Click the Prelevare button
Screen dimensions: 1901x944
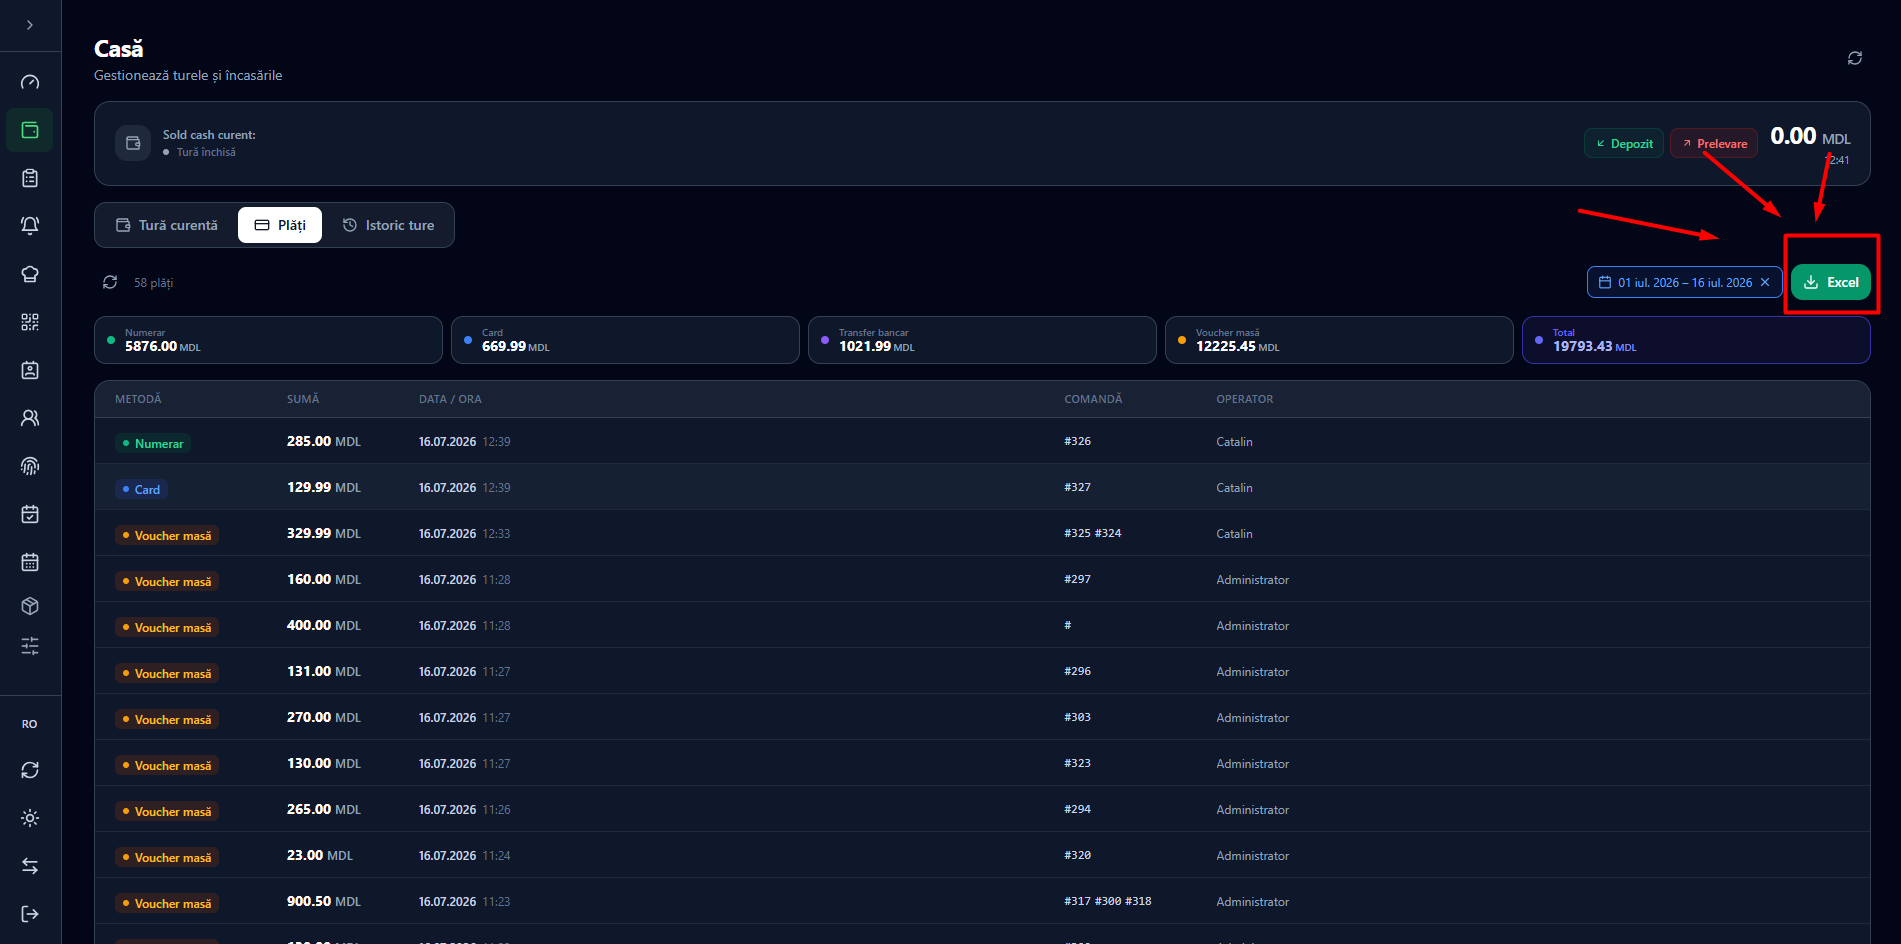pos(1714,143)
